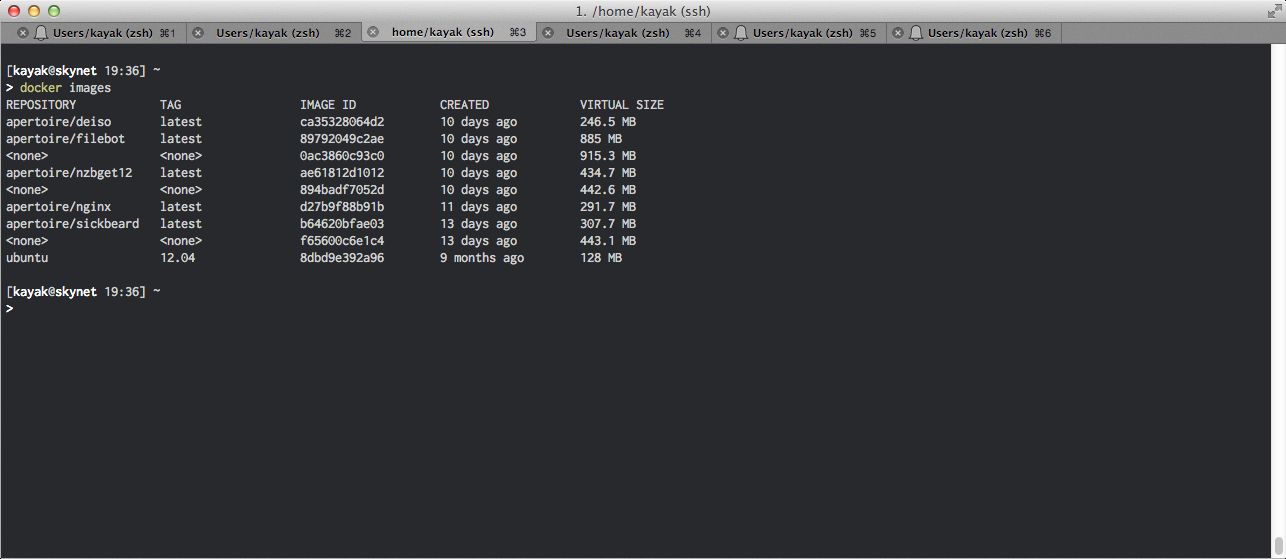The image size is (1286, 559).
Task: Click '11 days ago' in the nginx row
Action: 478,207
